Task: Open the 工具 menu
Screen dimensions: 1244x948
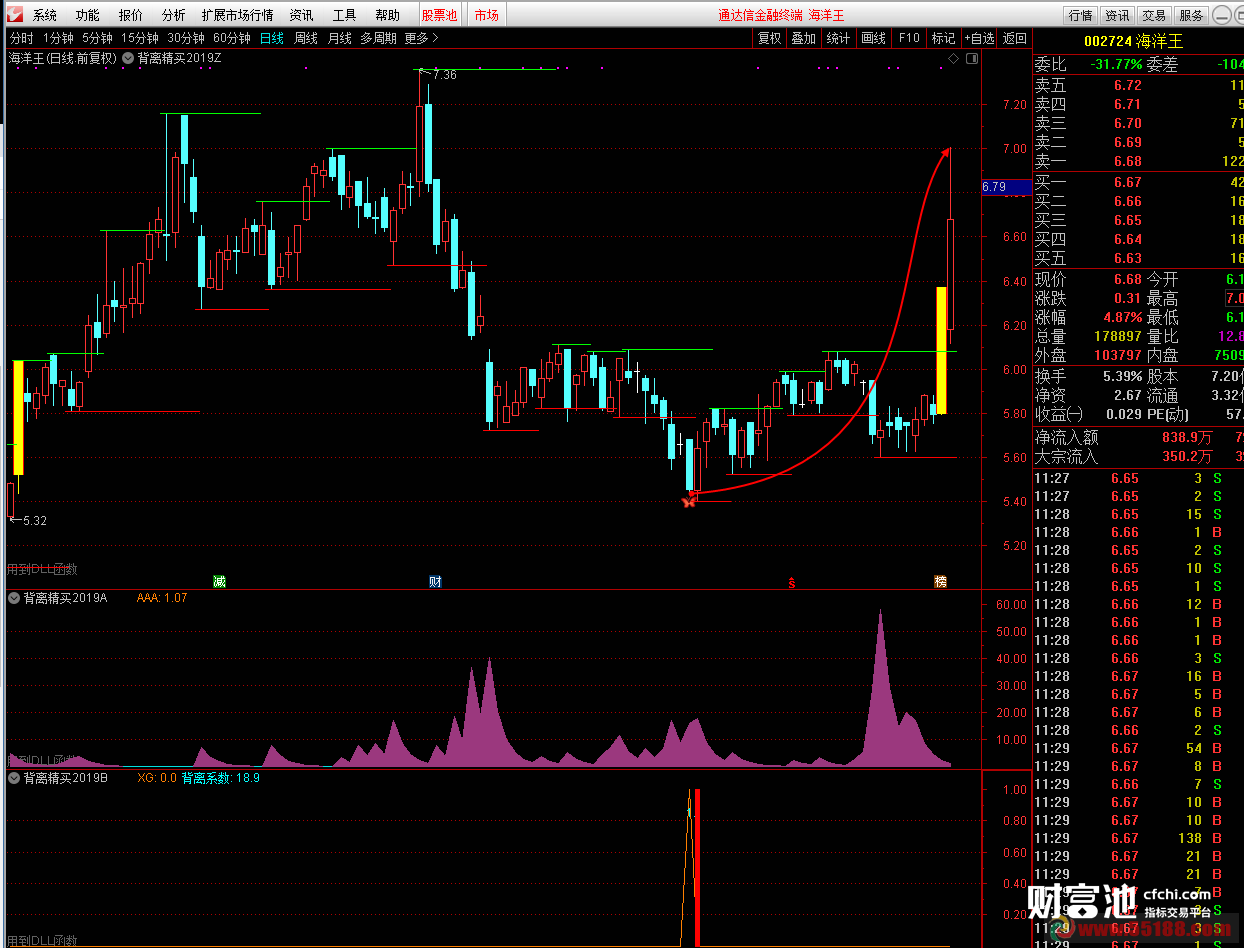Action: coord(344,15)
